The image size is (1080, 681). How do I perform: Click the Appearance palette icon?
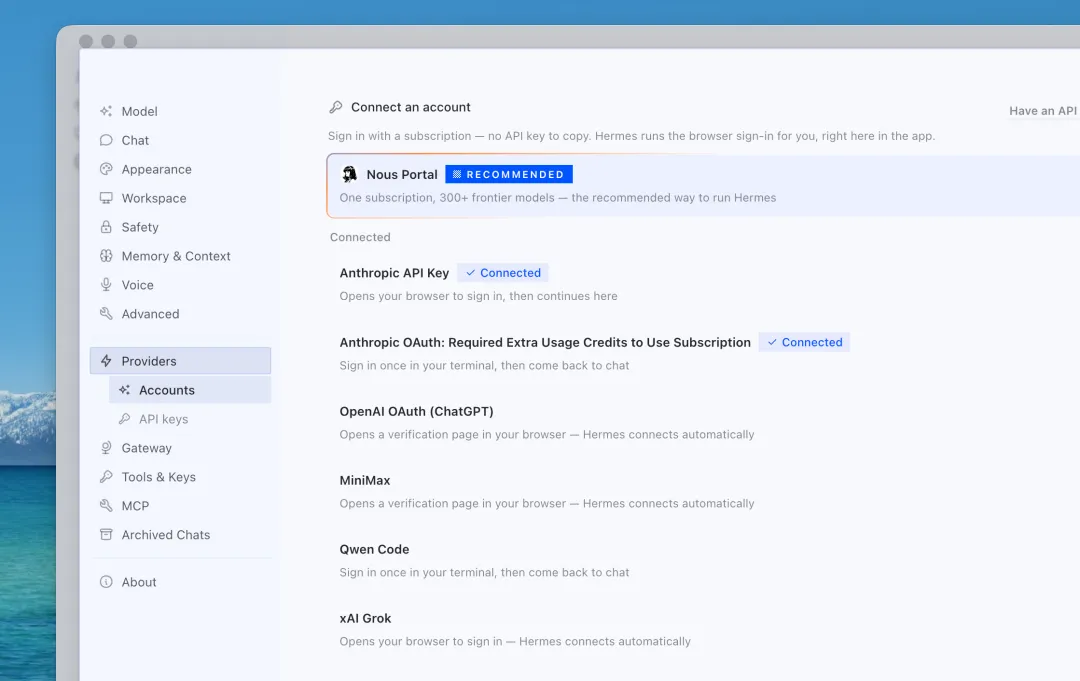click(x=106, y=169)
